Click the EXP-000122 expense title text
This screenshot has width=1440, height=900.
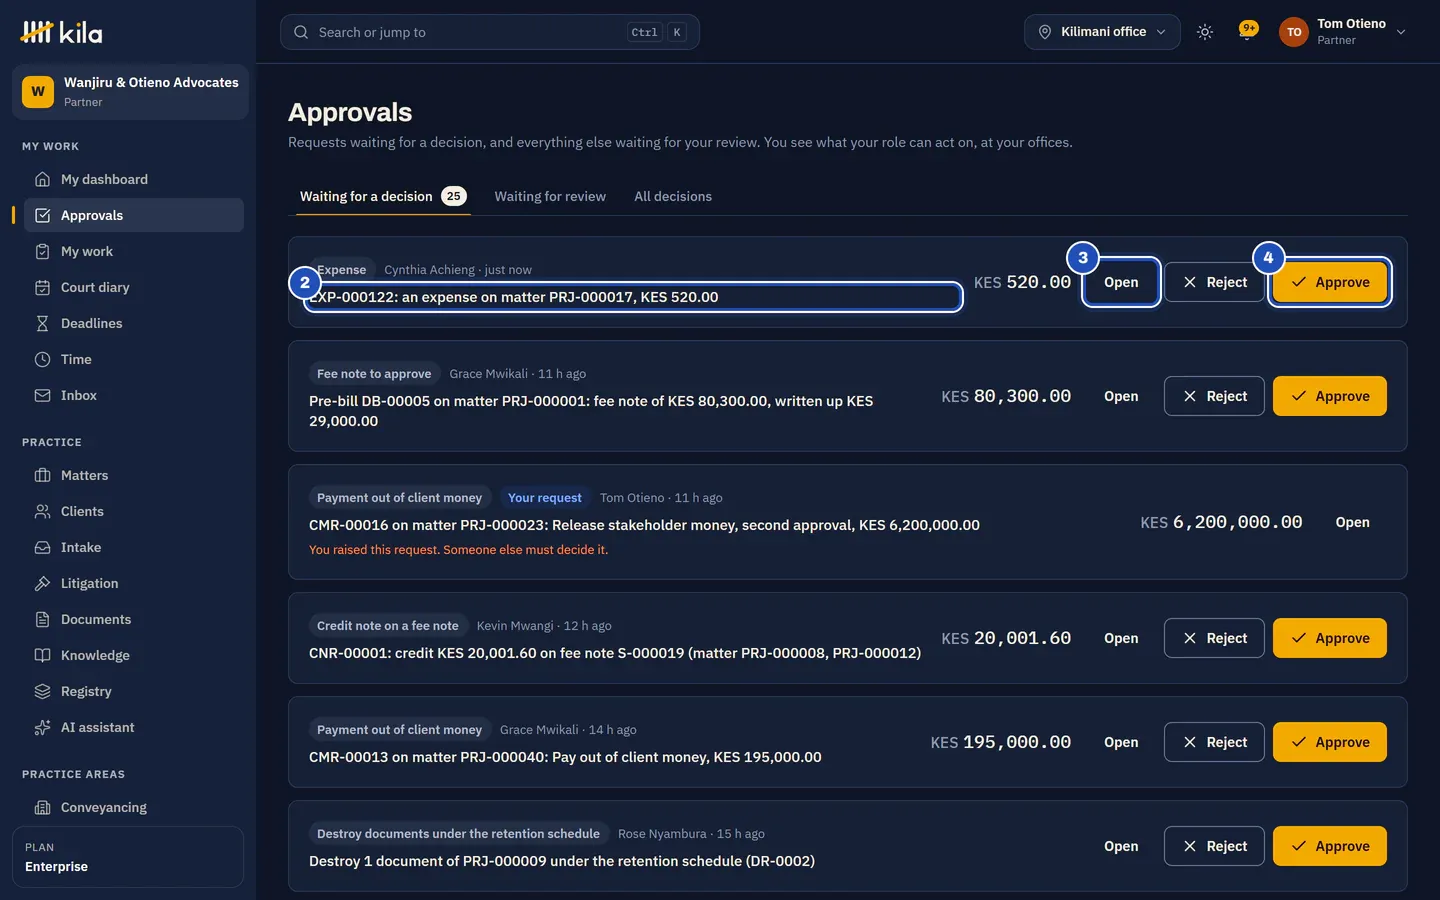tap(514, 297)
